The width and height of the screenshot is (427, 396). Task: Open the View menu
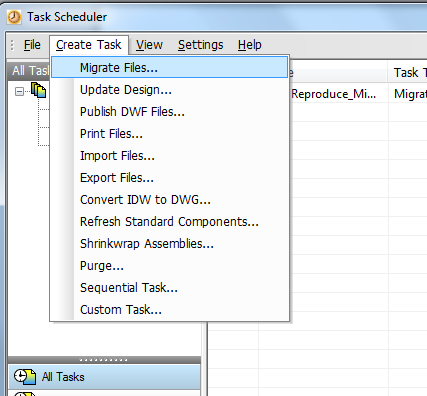click(149, 45)
